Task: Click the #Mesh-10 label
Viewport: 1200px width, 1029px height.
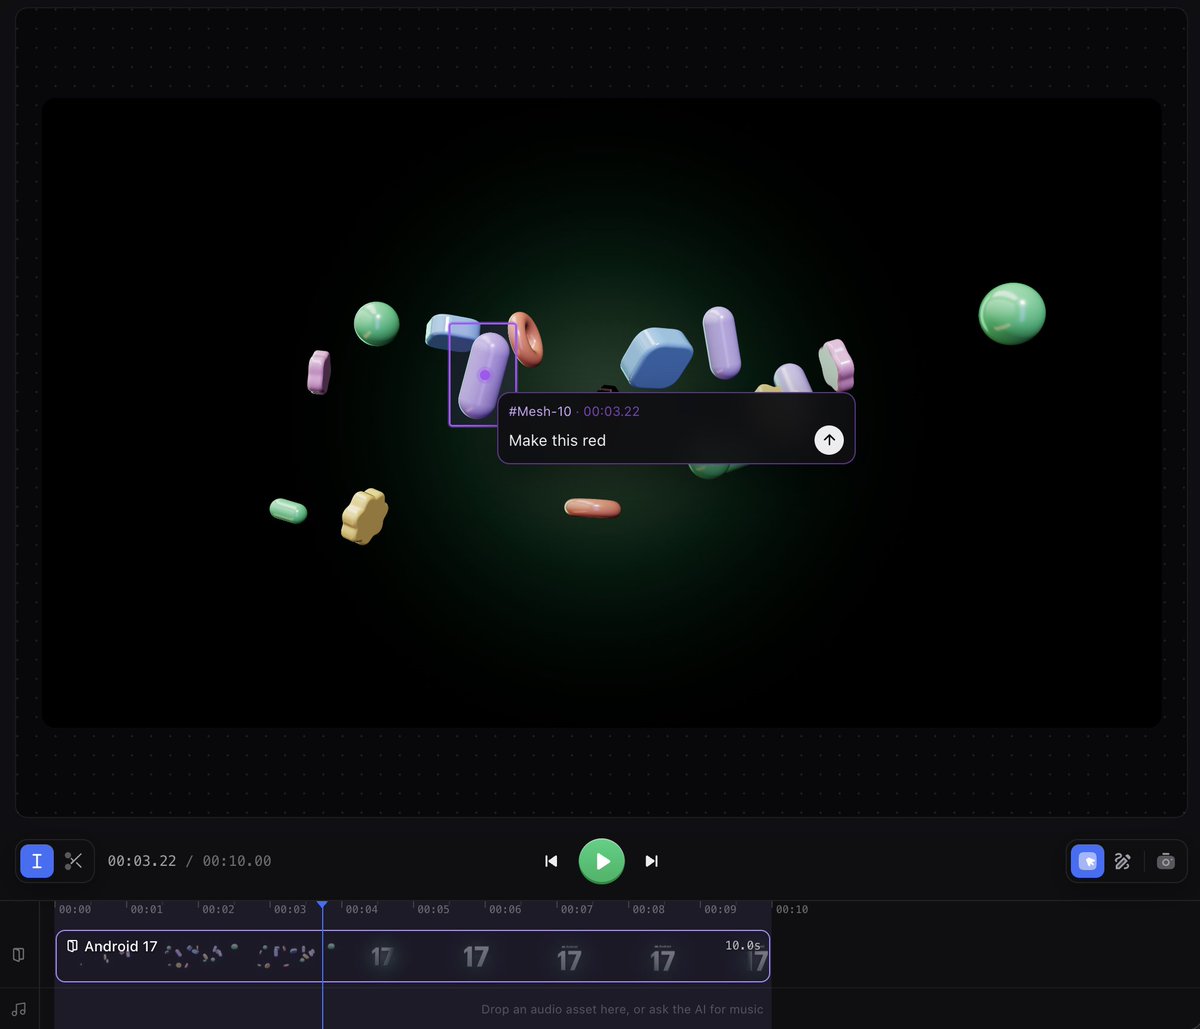Action: point(540,411)
